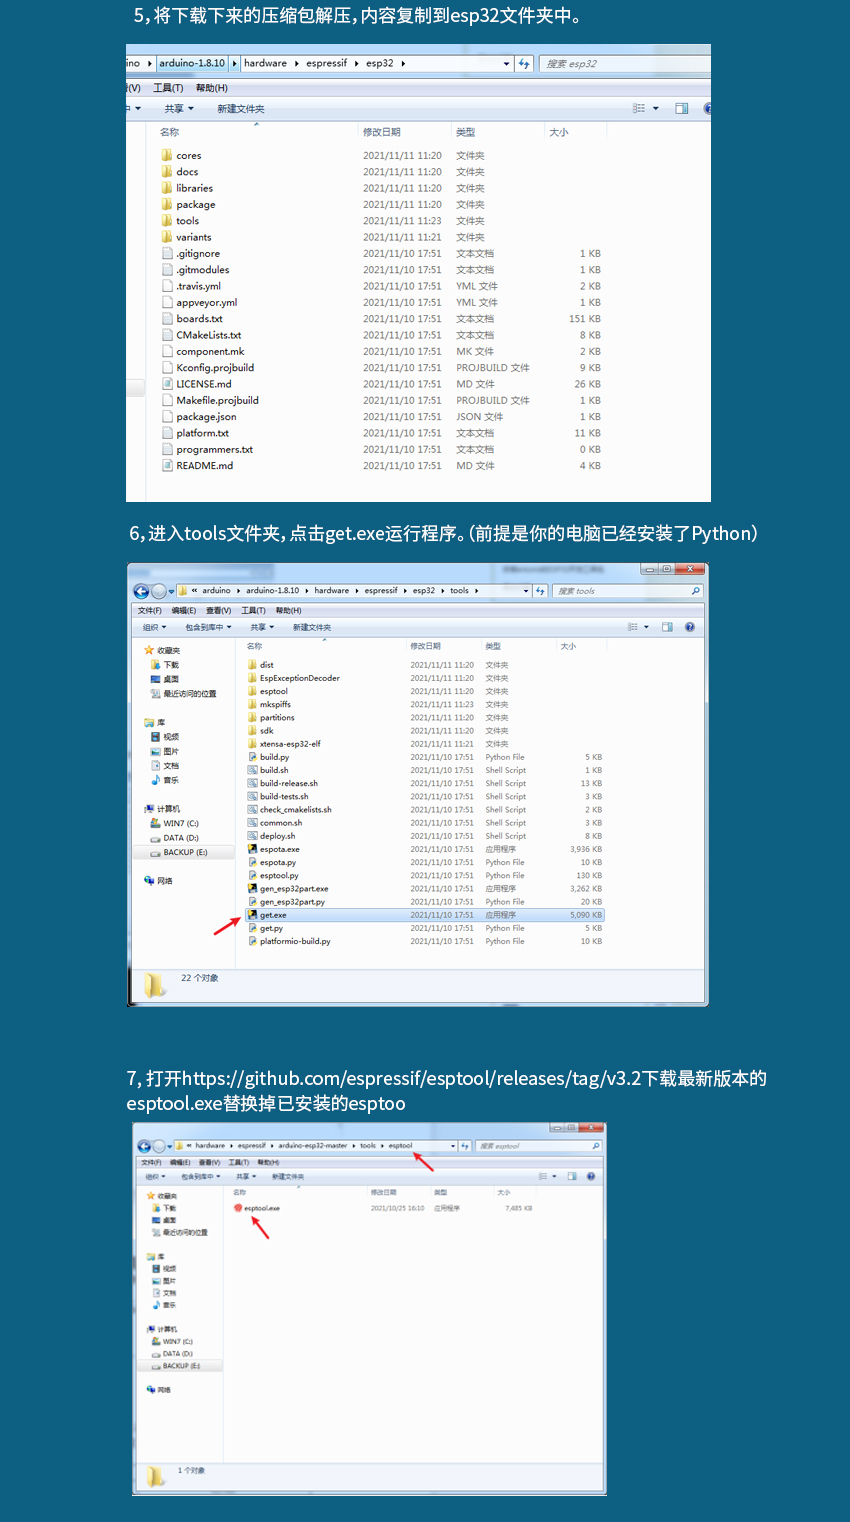Click the esptool.exe file icon
The height and width of the screenshot is (1522, 850).
click(x=238, y=1208)
